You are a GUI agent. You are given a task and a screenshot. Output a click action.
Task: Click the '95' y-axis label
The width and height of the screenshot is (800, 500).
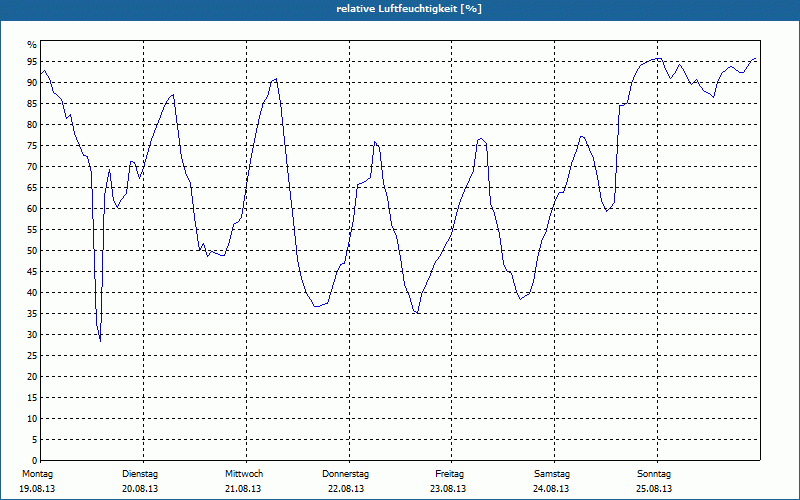point(32,62)
